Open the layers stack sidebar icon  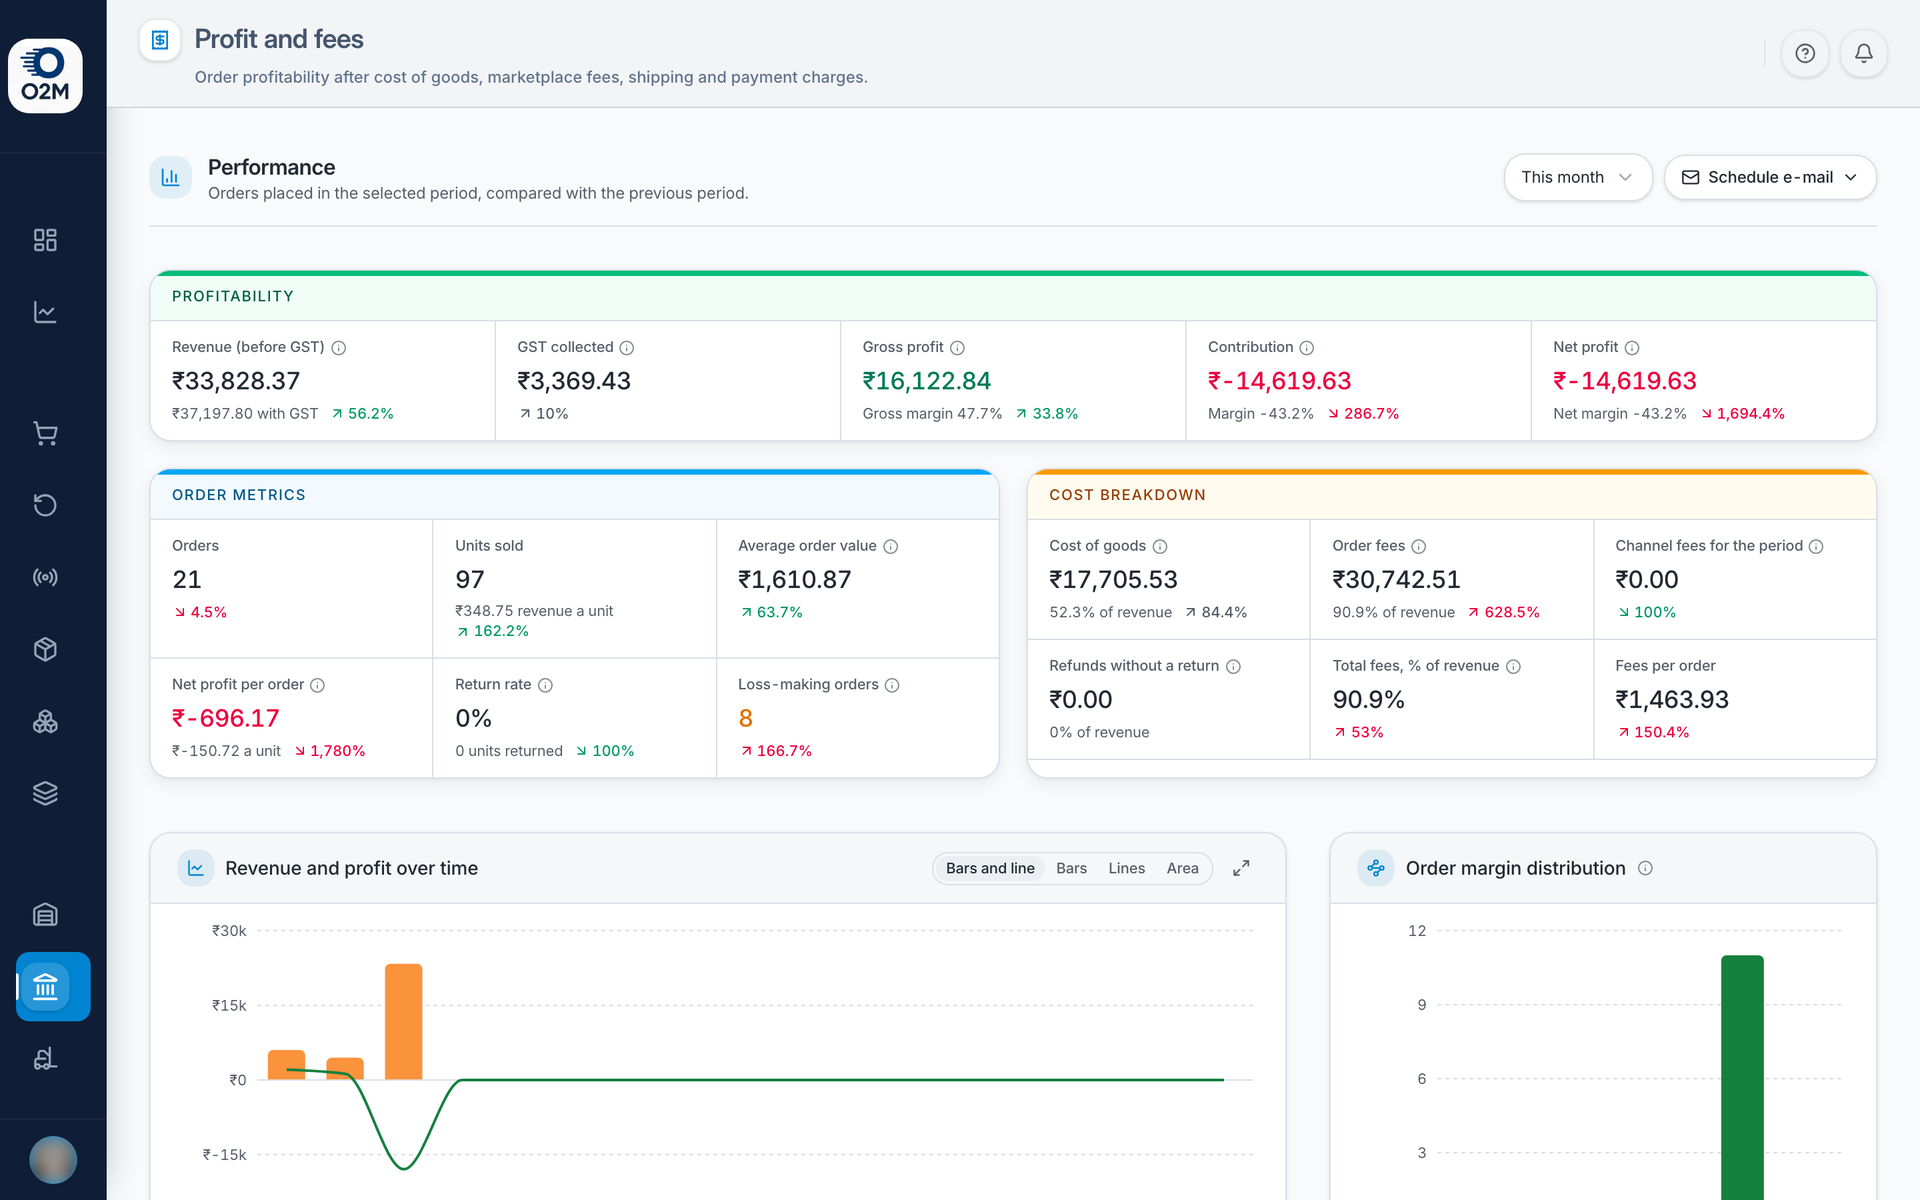(45, 793)
